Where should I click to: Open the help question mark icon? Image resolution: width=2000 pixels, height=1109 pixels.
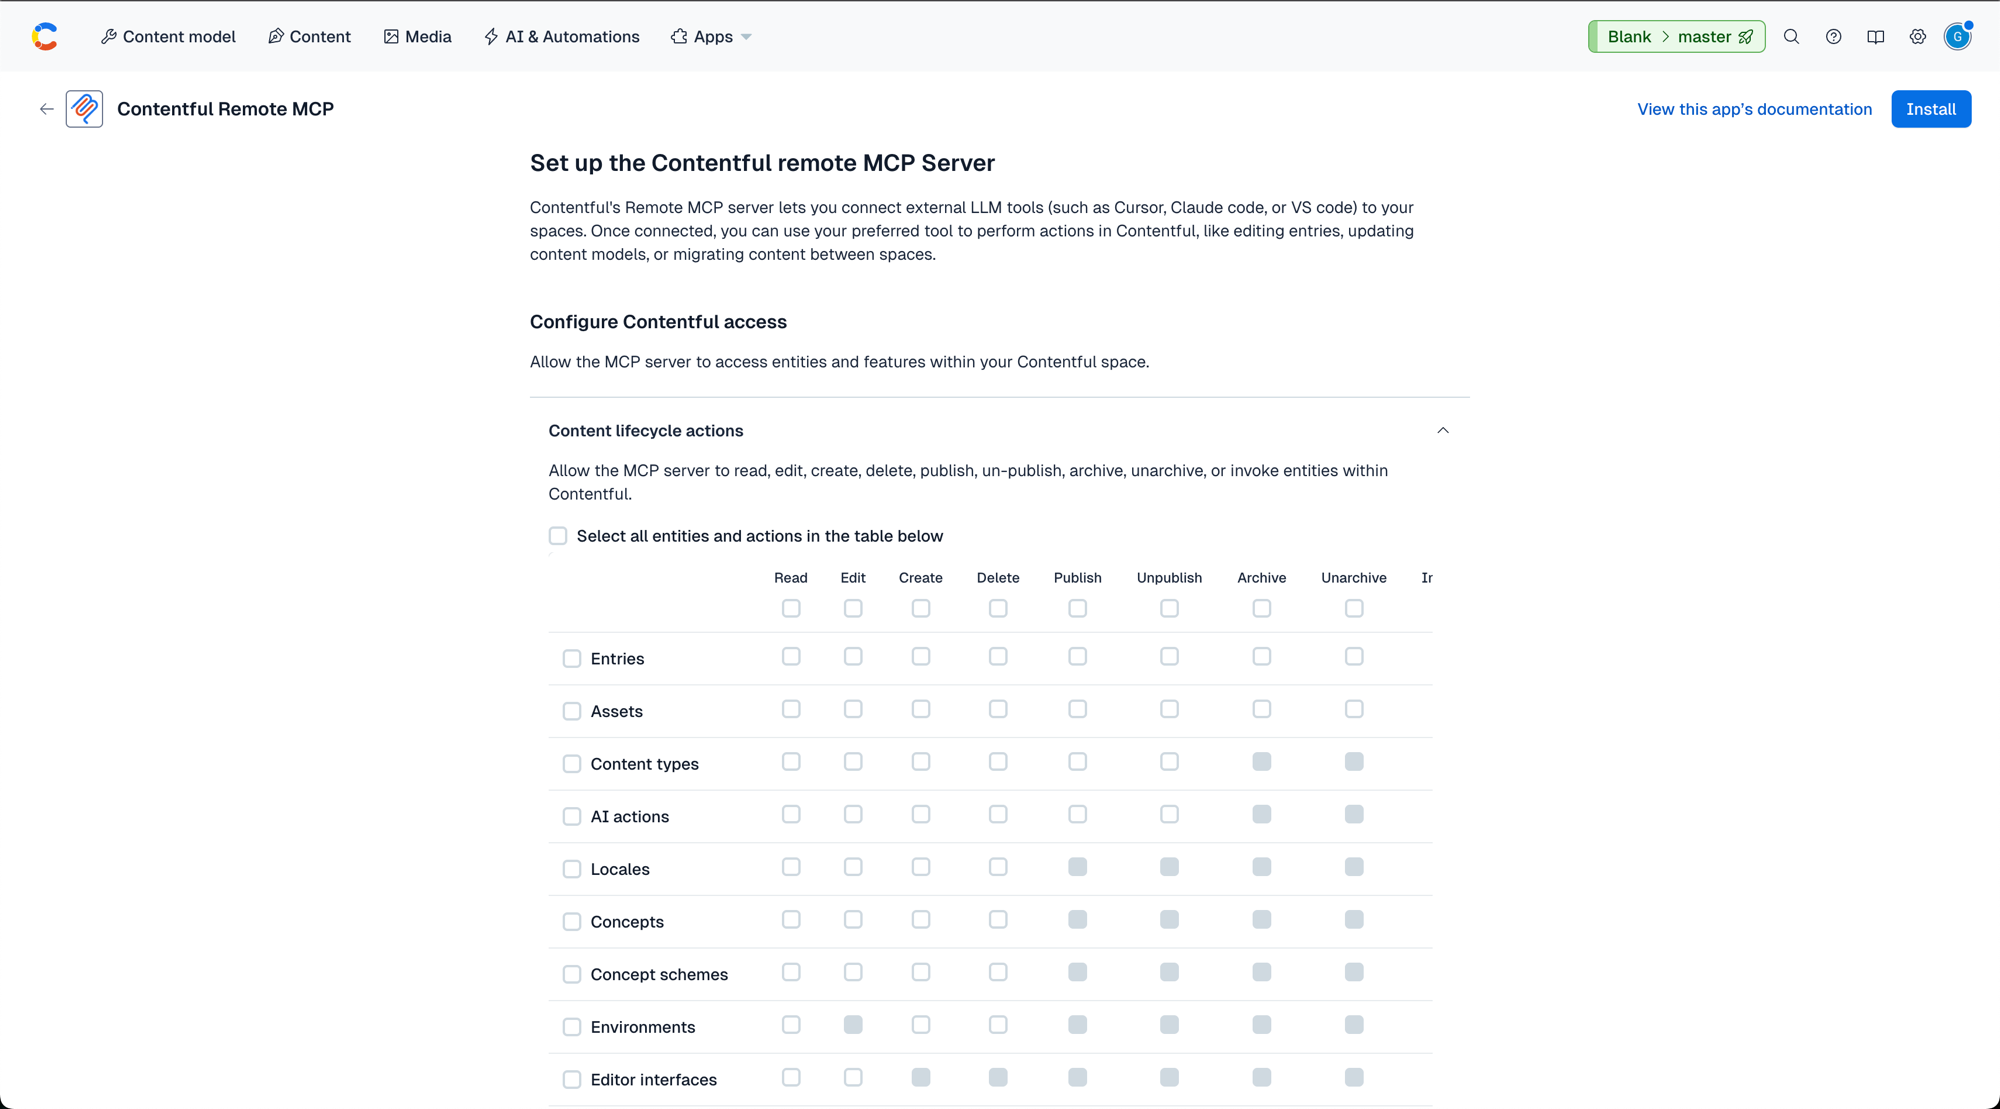[x=1833, y=36]
